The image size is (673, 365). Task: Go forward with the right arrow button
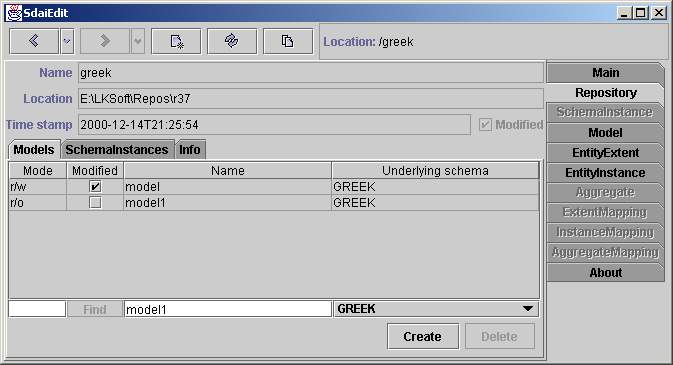click(105, 41)
